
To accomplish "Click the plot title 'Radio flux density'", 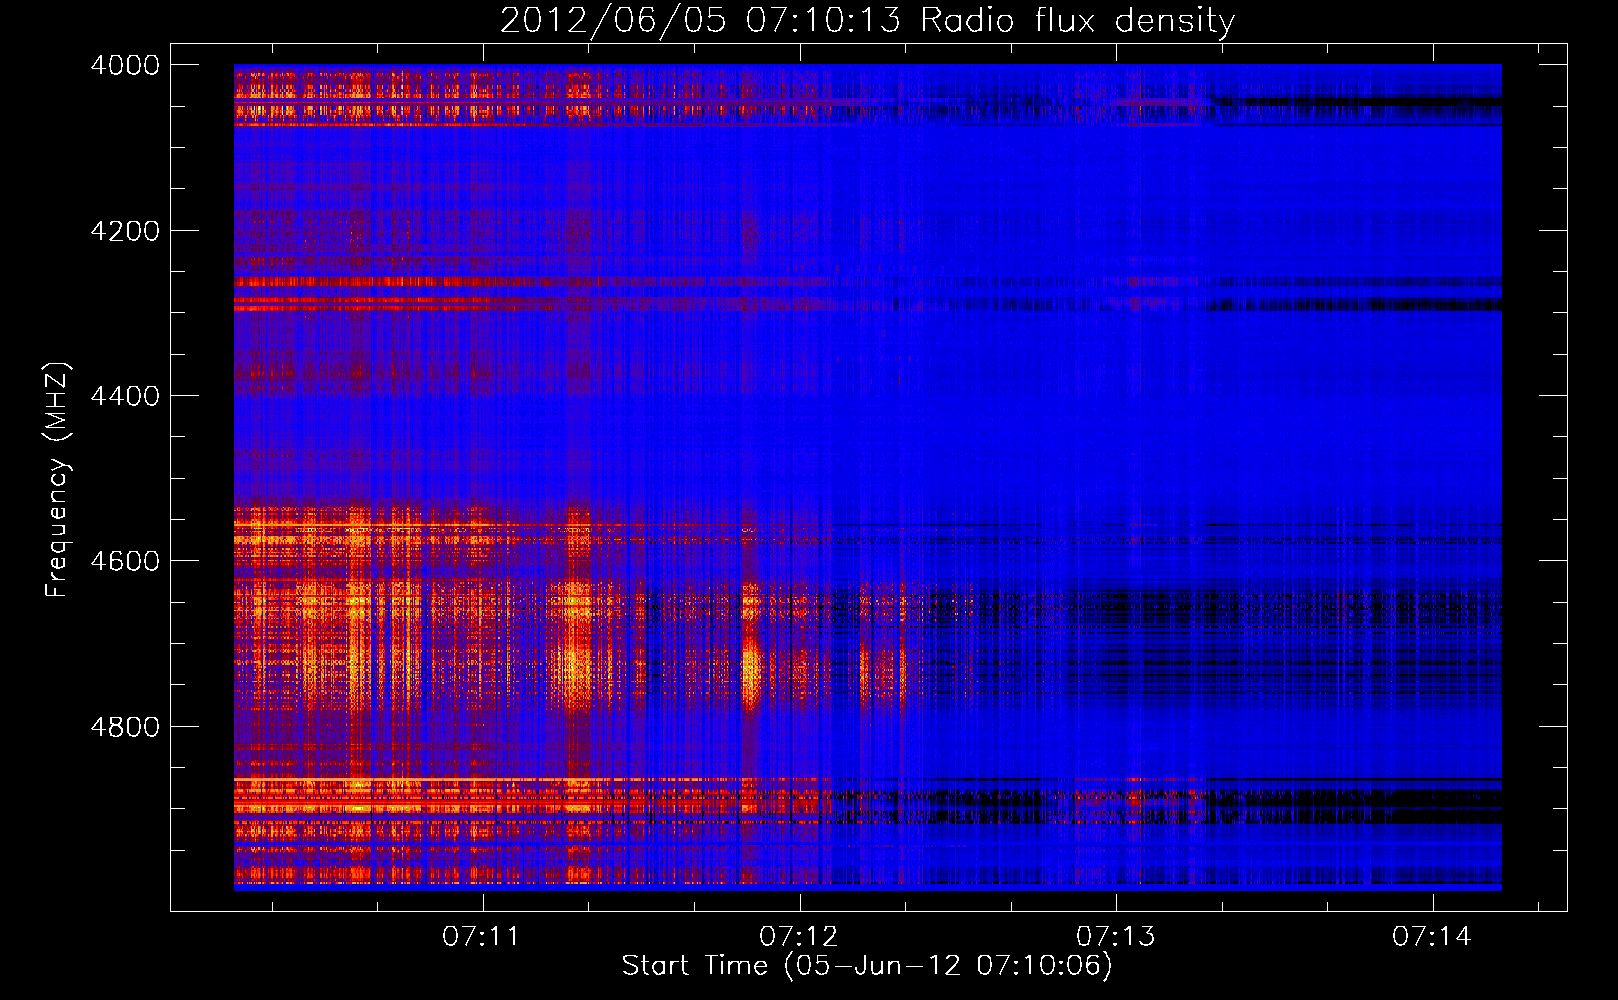I will (x=1078, y=21).
